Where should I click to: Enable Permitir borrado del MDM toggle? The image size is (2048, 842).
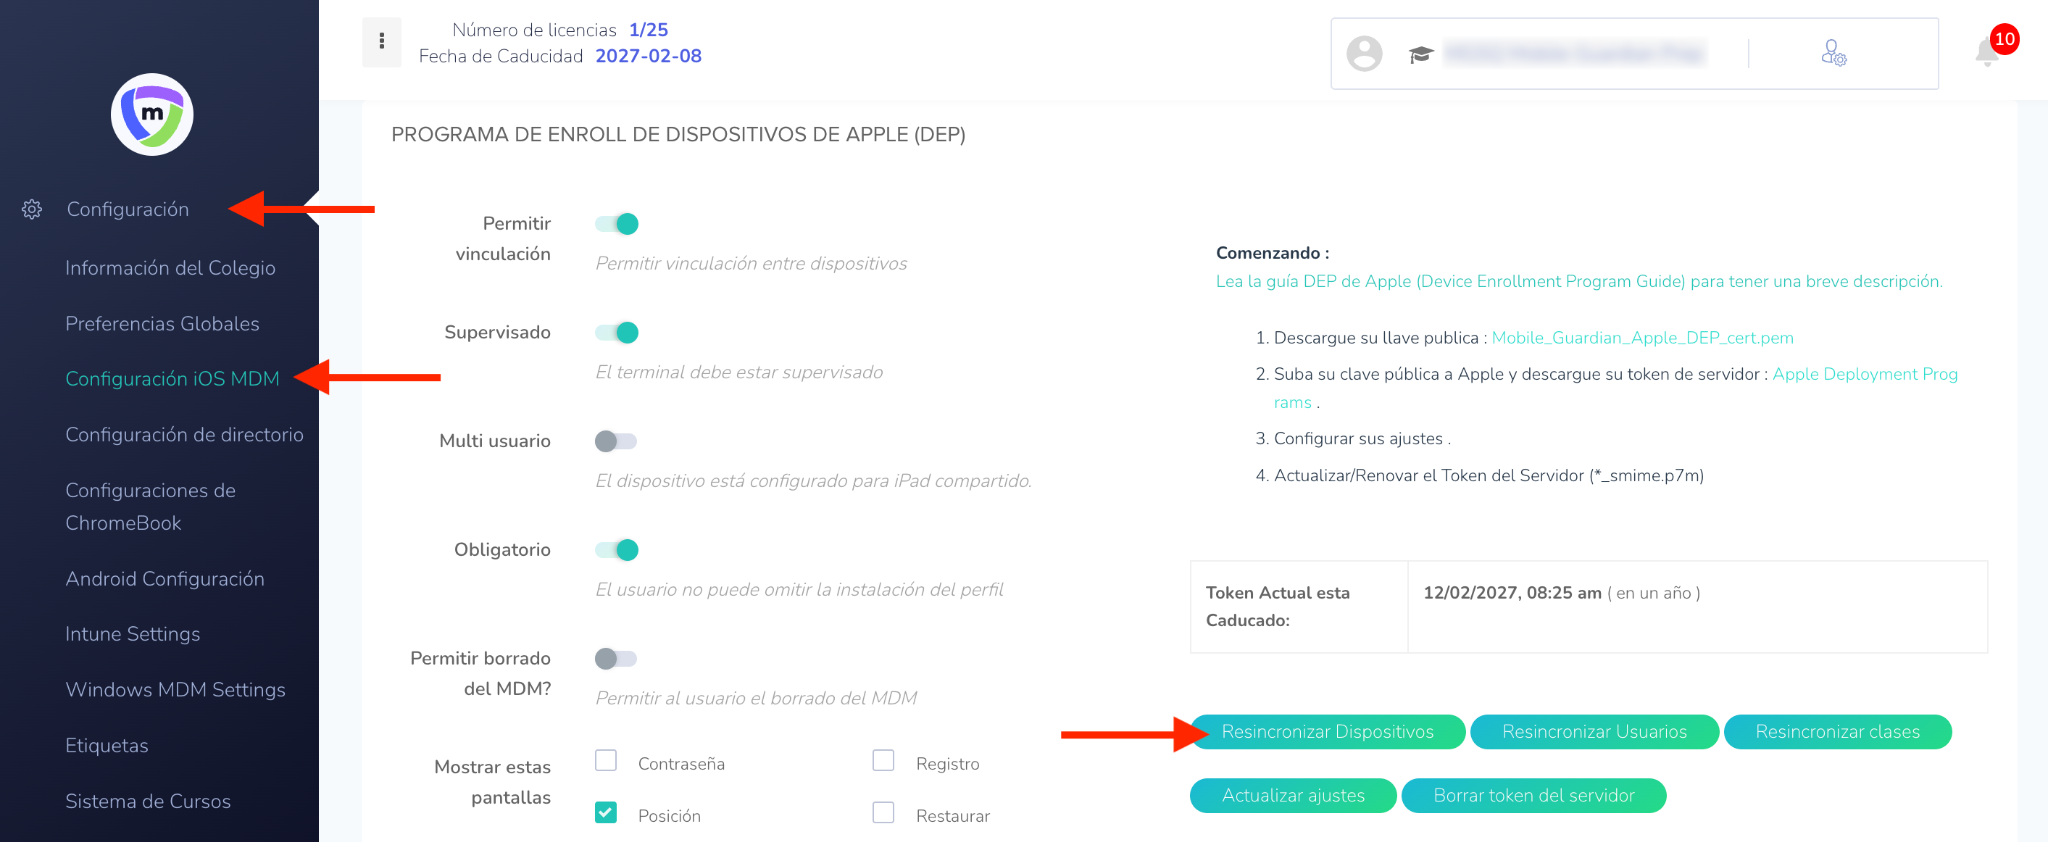click(615, 659)
